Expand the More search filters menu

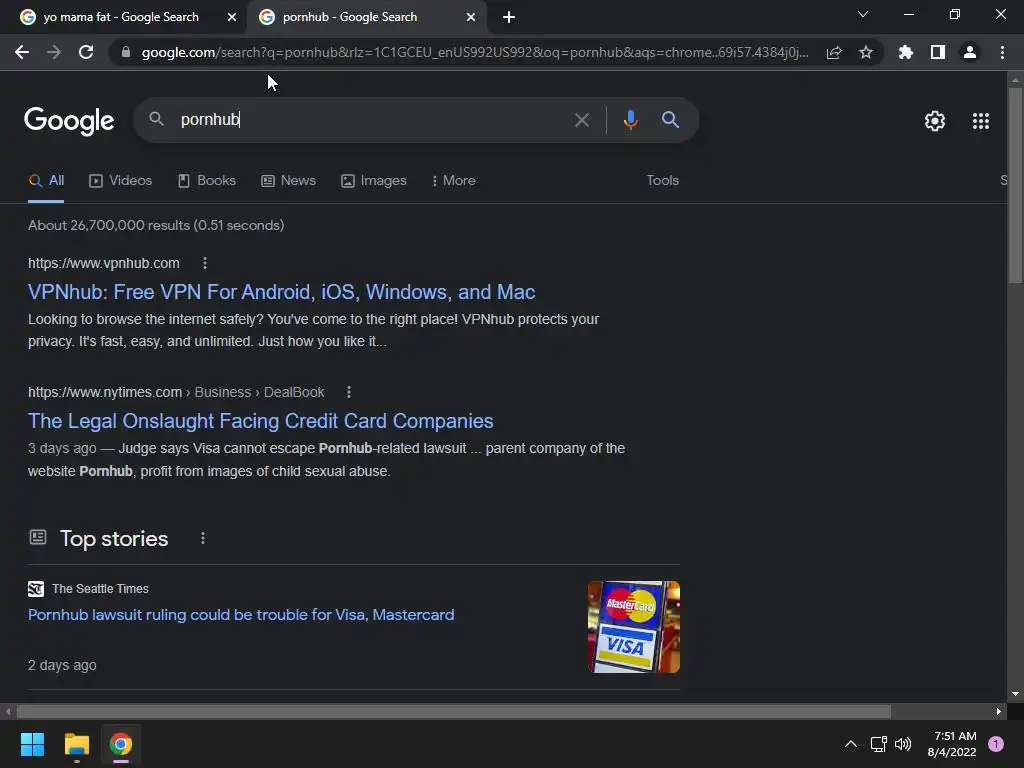click(453, 180)
